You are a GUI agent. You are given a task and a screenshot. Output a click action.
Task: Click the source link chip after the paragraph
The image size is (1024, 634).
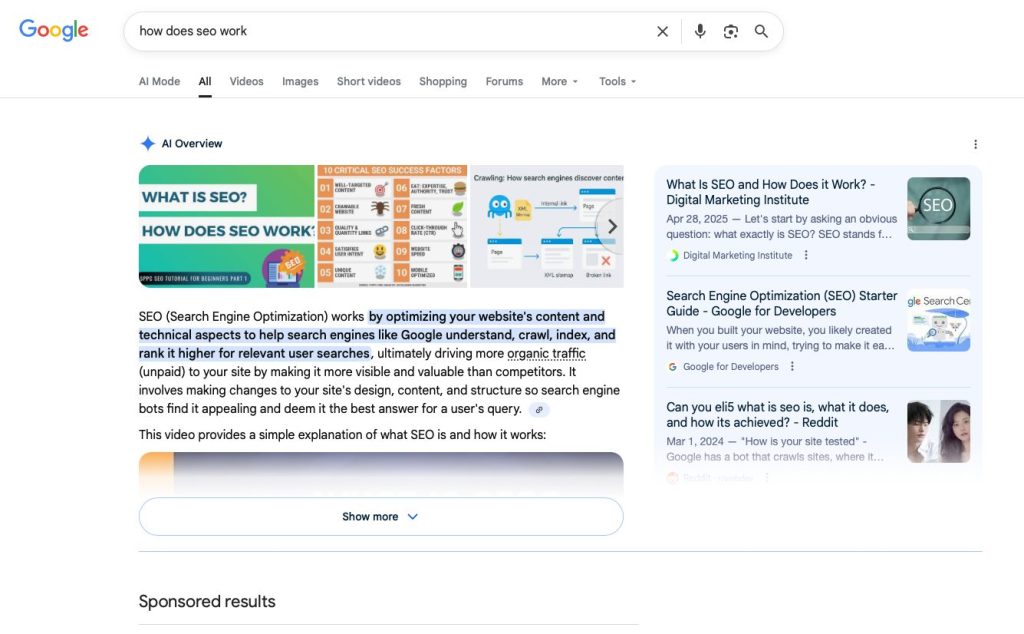pyautogui.click(x=539, y=410)
